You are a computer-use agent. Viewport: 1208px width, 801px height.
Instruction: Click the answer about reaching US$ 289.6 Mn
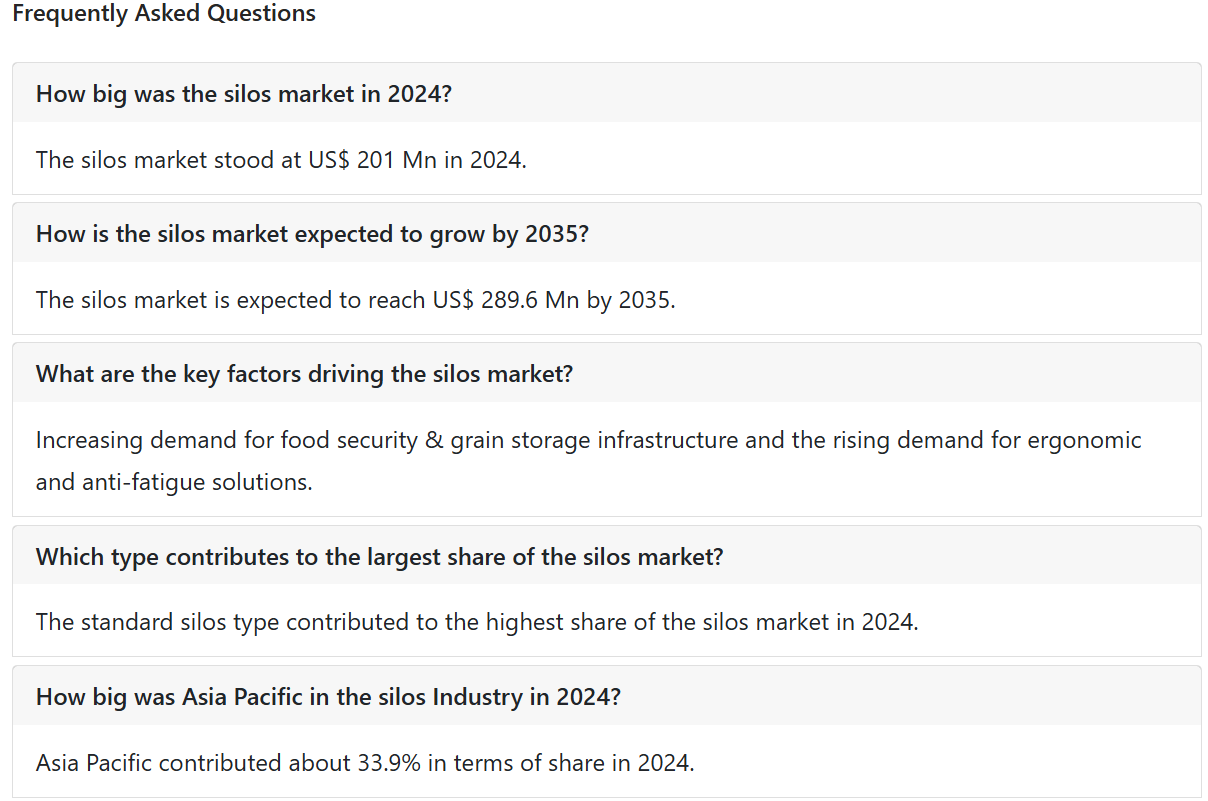356,300
